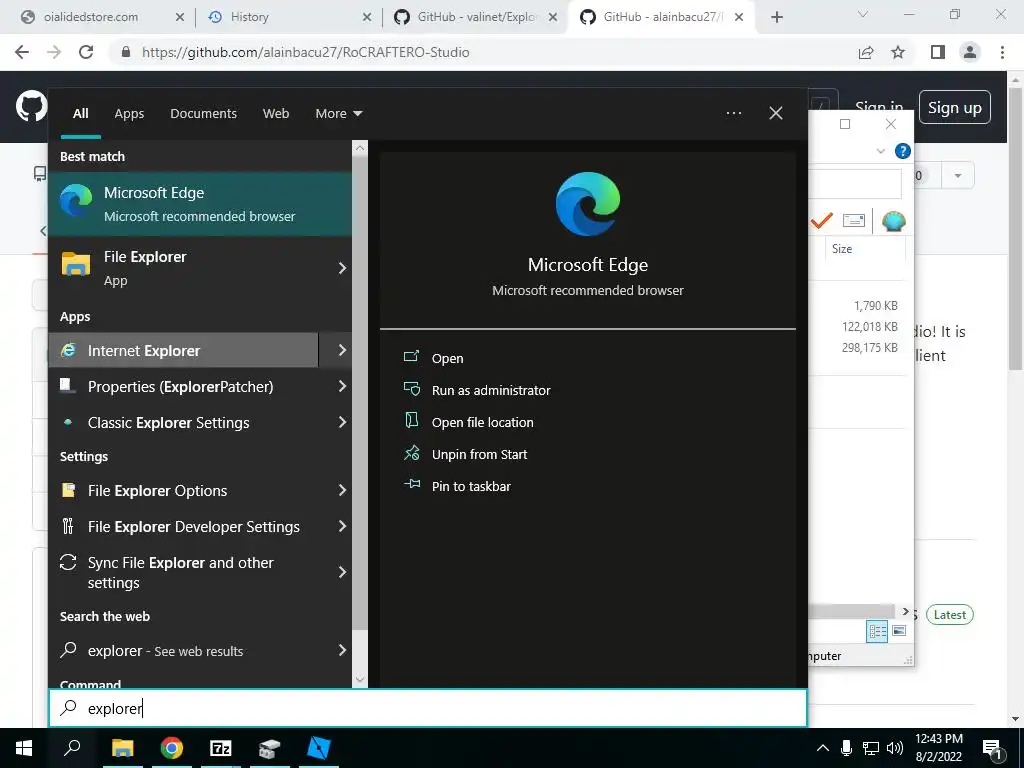Click taskbar clock 12:43 PM

[x=938, y=739]
